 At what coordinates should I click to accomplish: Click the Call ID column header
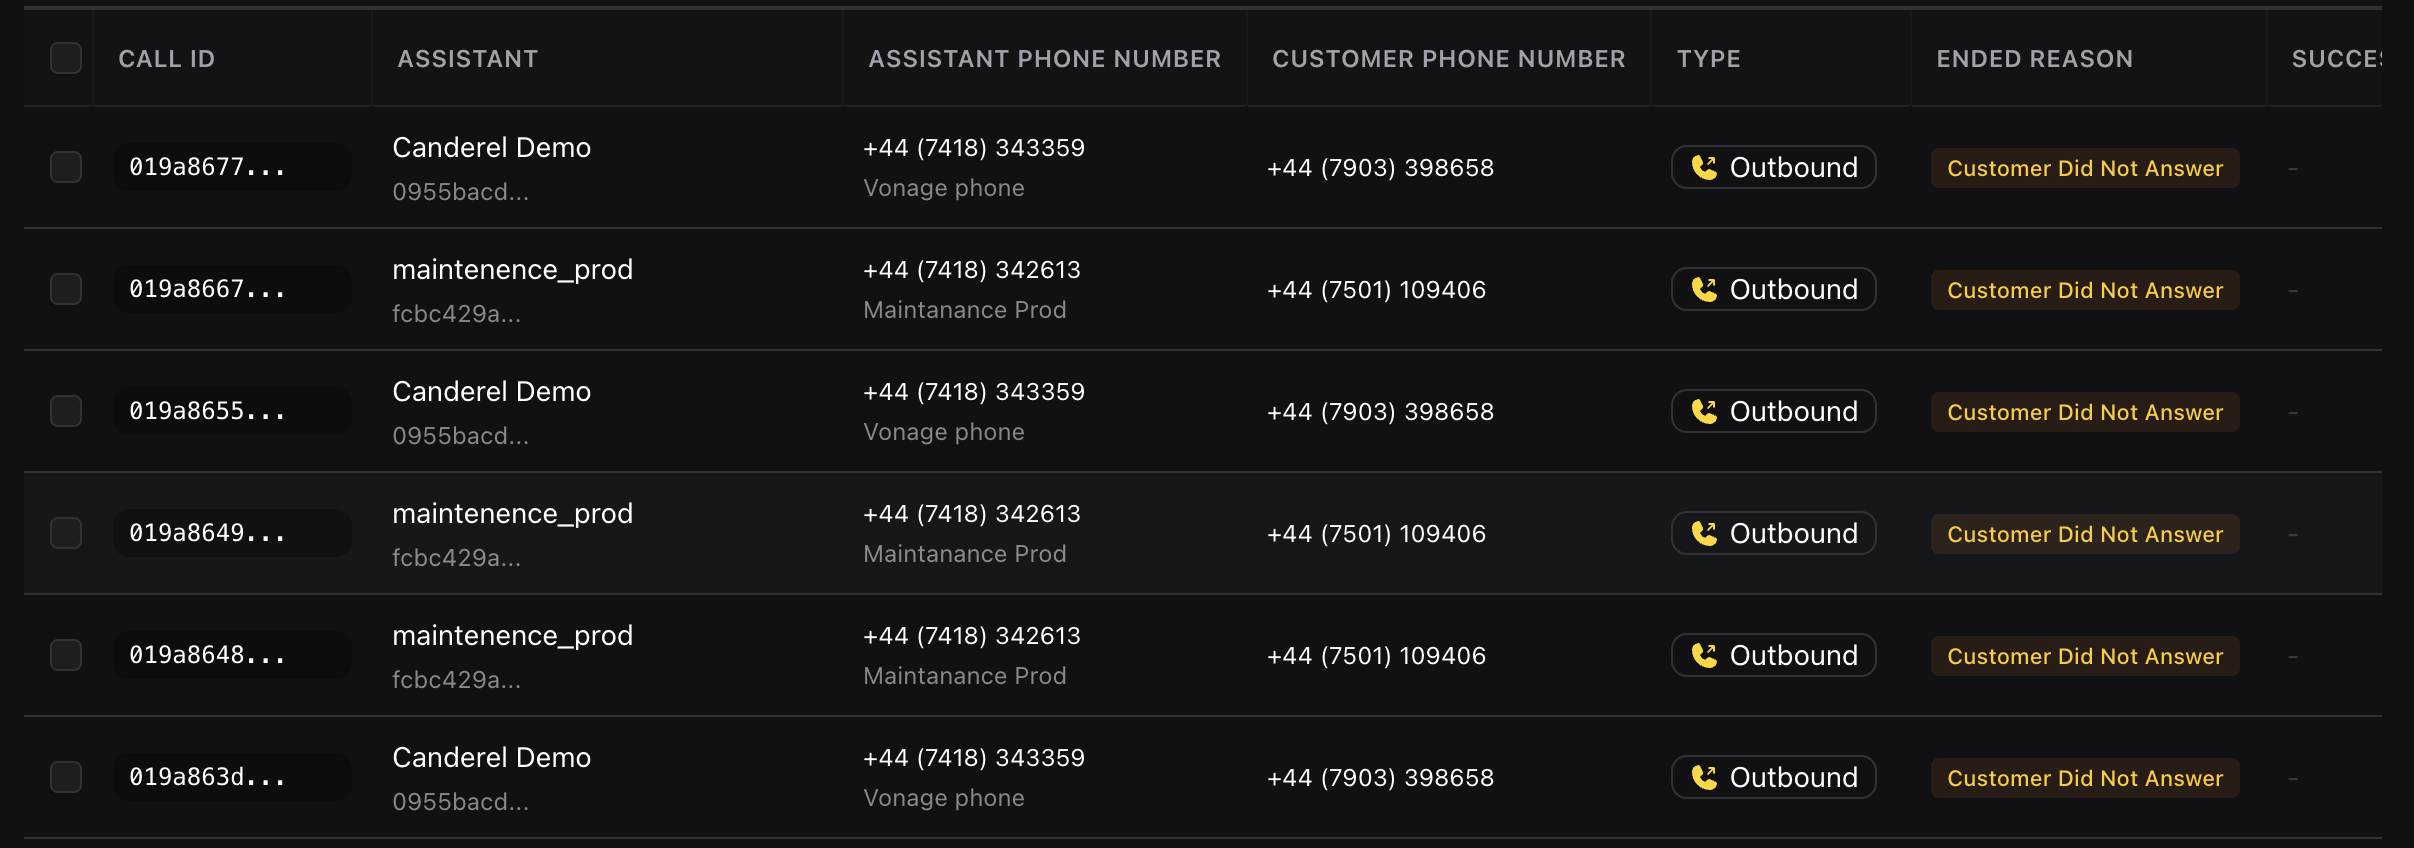point(166,59)
